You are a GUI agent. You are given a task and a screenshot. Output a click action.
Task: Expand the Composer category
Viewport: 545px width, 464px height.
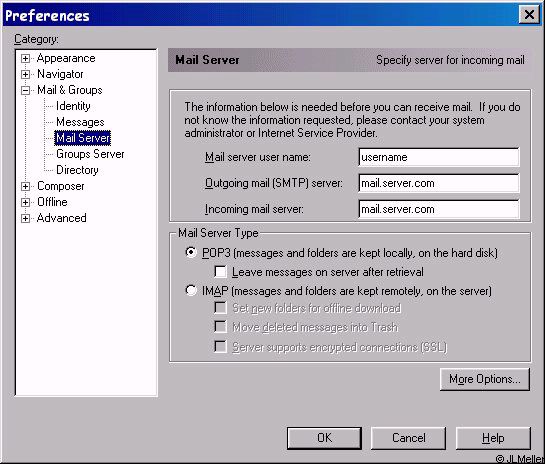click(x=25, y=186)
